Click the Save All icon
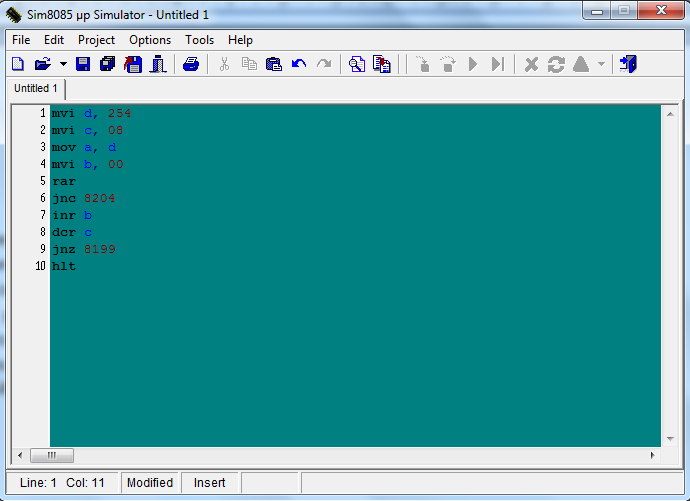Viewport: 690px width, 501px height. (x=107, y=64)
